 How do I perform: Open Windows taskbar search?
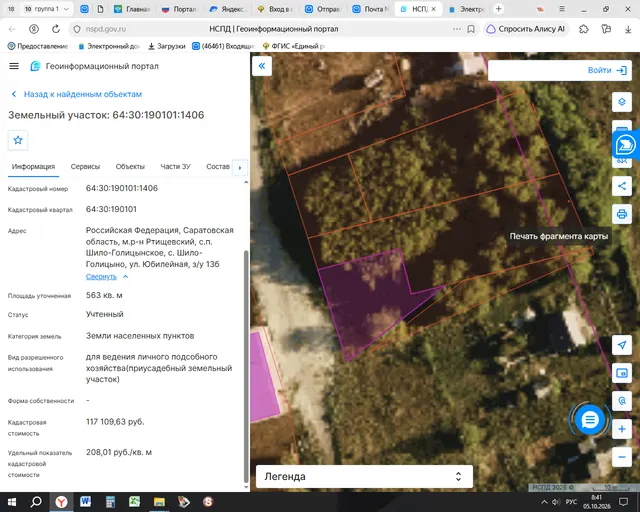coord(36,502)
